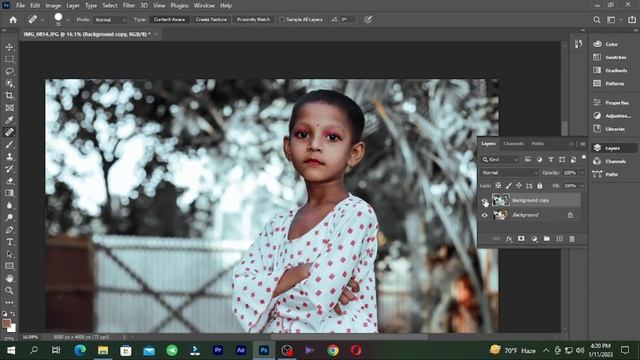Select the History Brush tool
Image resolution: width=640 pixels, height=360 pixels.
[x=9, y=169]
